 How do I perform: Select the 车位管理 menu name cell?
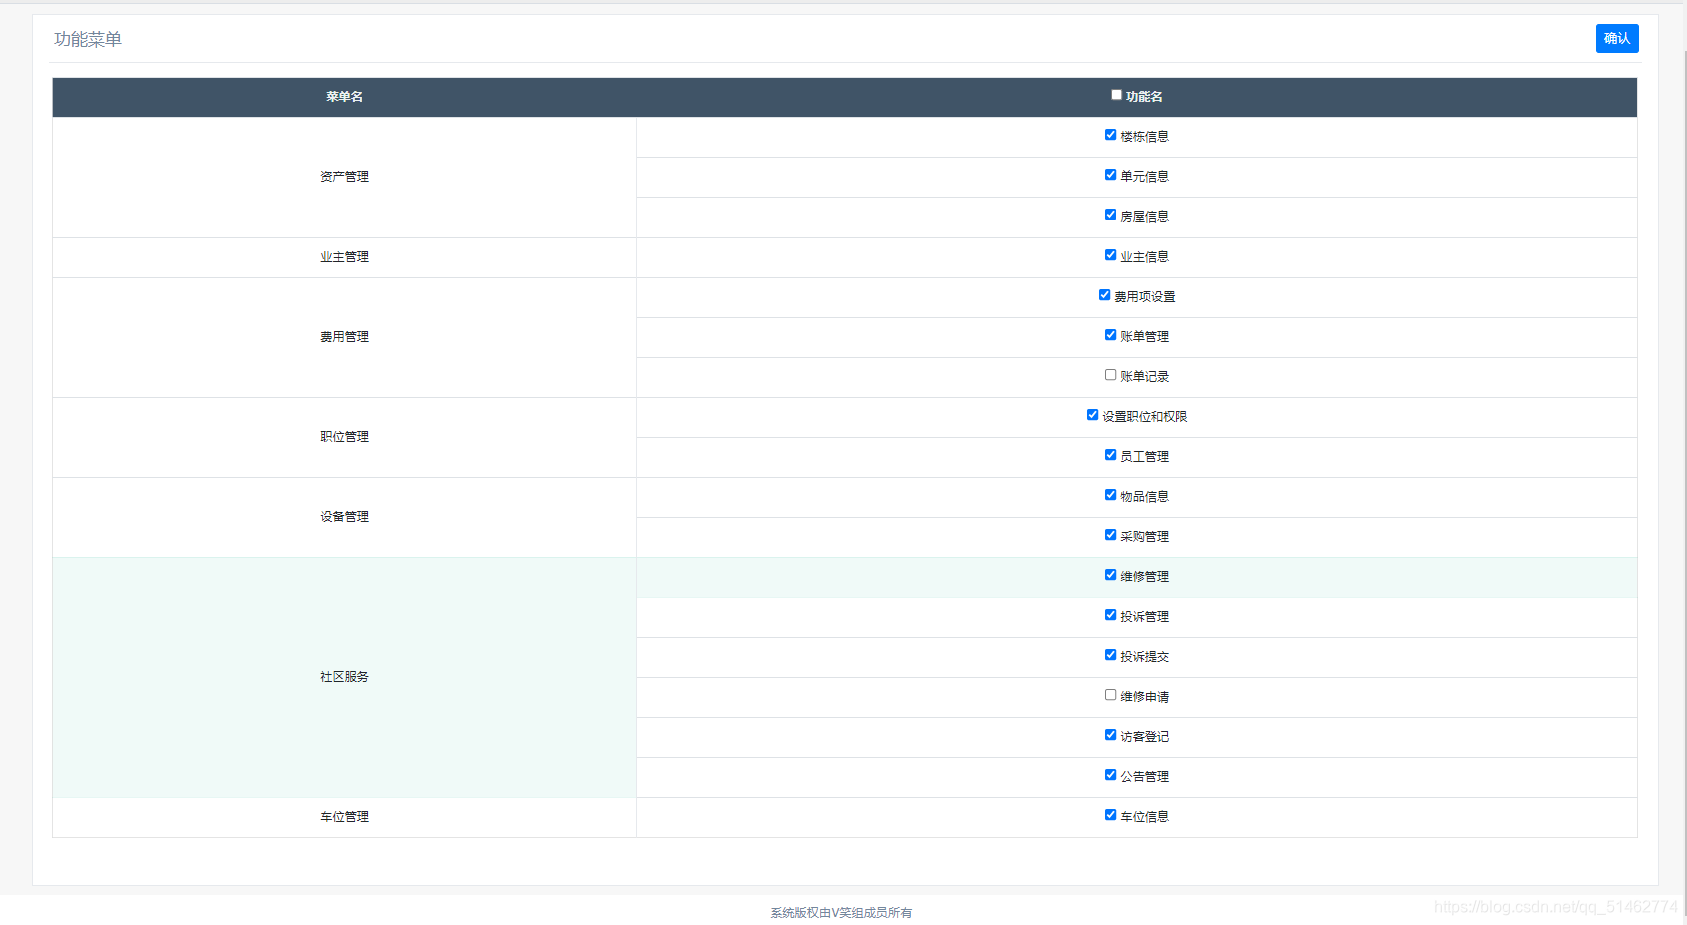[x=344, y=817]
